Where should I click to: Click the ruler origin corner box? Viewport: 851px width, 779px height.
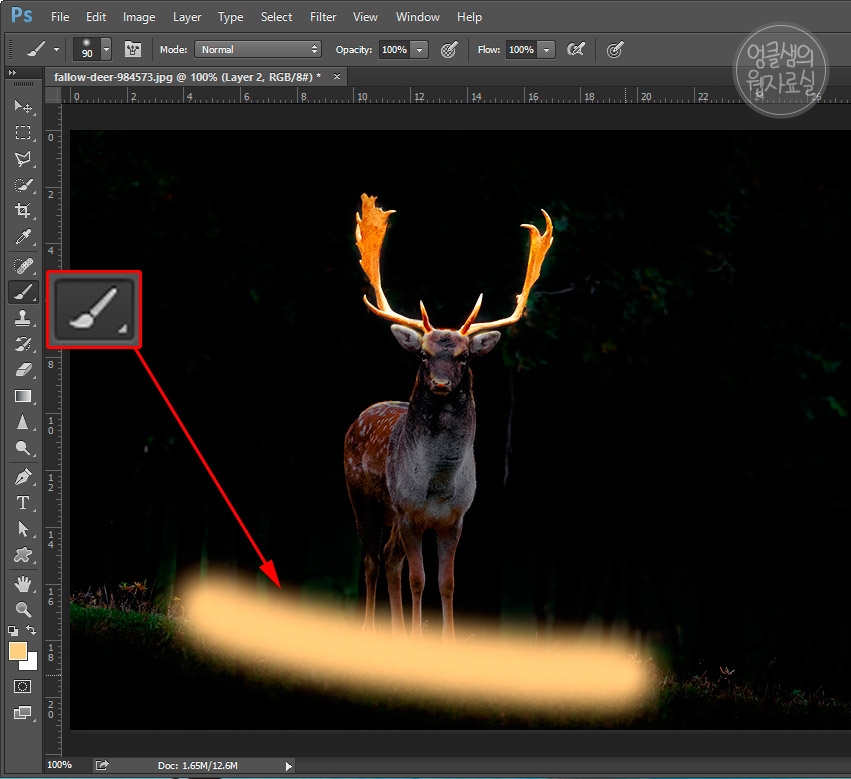point(53,96)
